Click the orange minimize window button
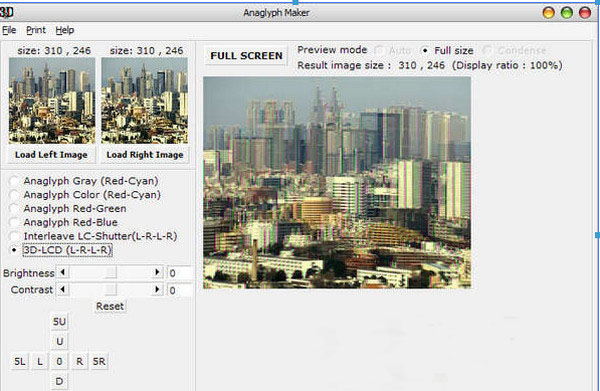The width and height of the screenshot is (600, 391). [548, 13]
